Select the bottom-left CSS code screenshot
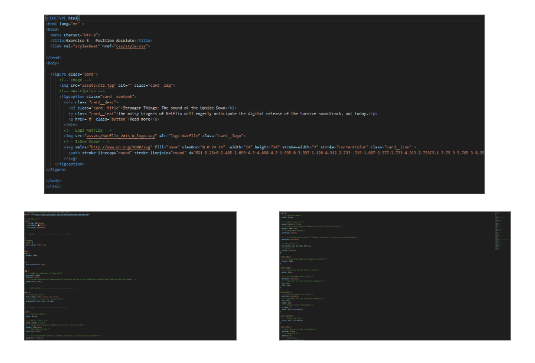535x363 pixels. tap(130, 276)
